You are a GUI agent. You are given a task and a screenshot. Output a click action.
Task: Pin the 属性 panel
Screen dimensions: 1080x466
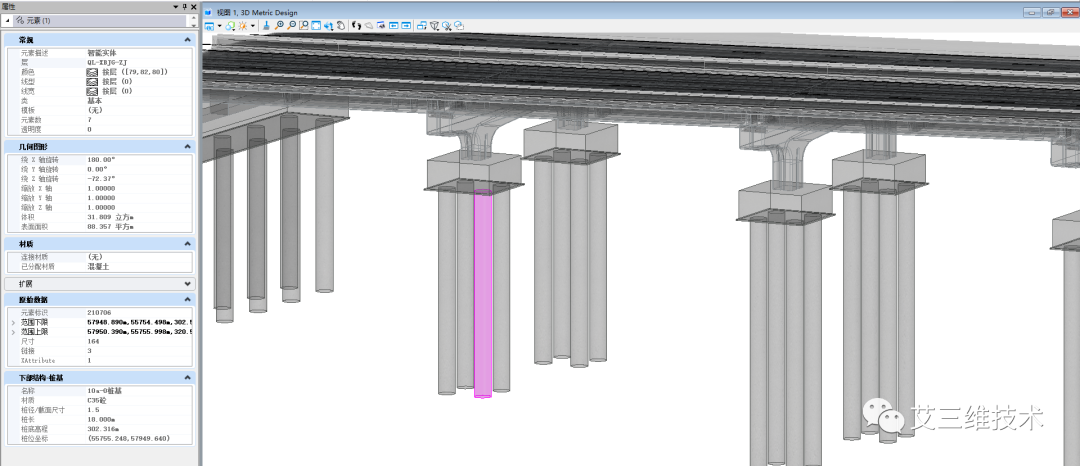tap(184, 6)
